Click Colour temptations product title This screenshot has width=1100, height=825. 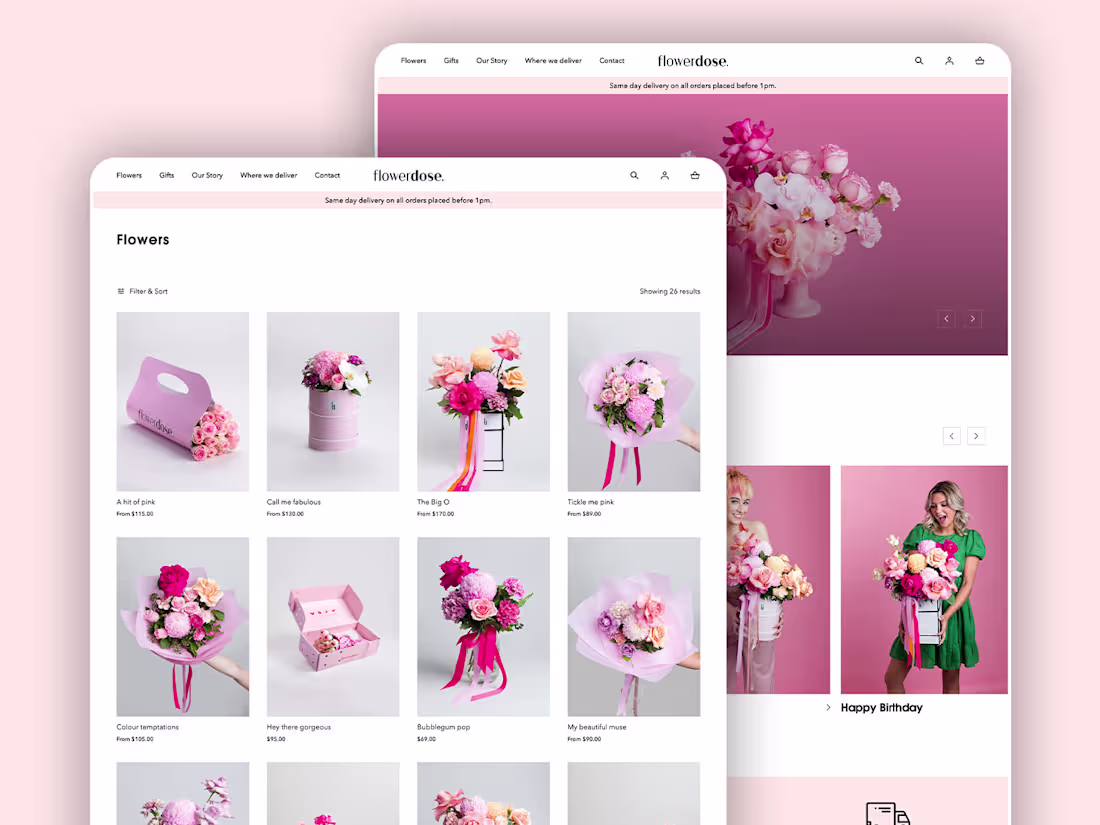147,727
